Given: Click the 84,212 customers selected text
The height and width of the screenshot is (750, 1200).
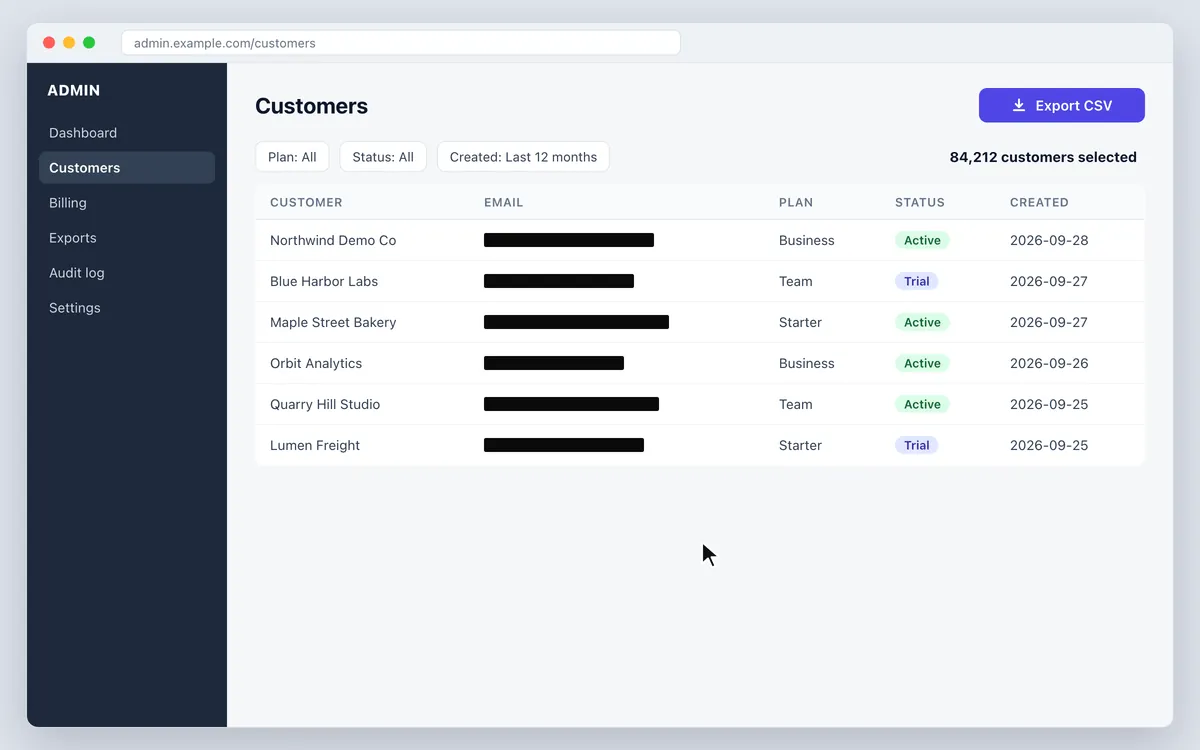Looking at the screenshot, I should [1043, 157].
